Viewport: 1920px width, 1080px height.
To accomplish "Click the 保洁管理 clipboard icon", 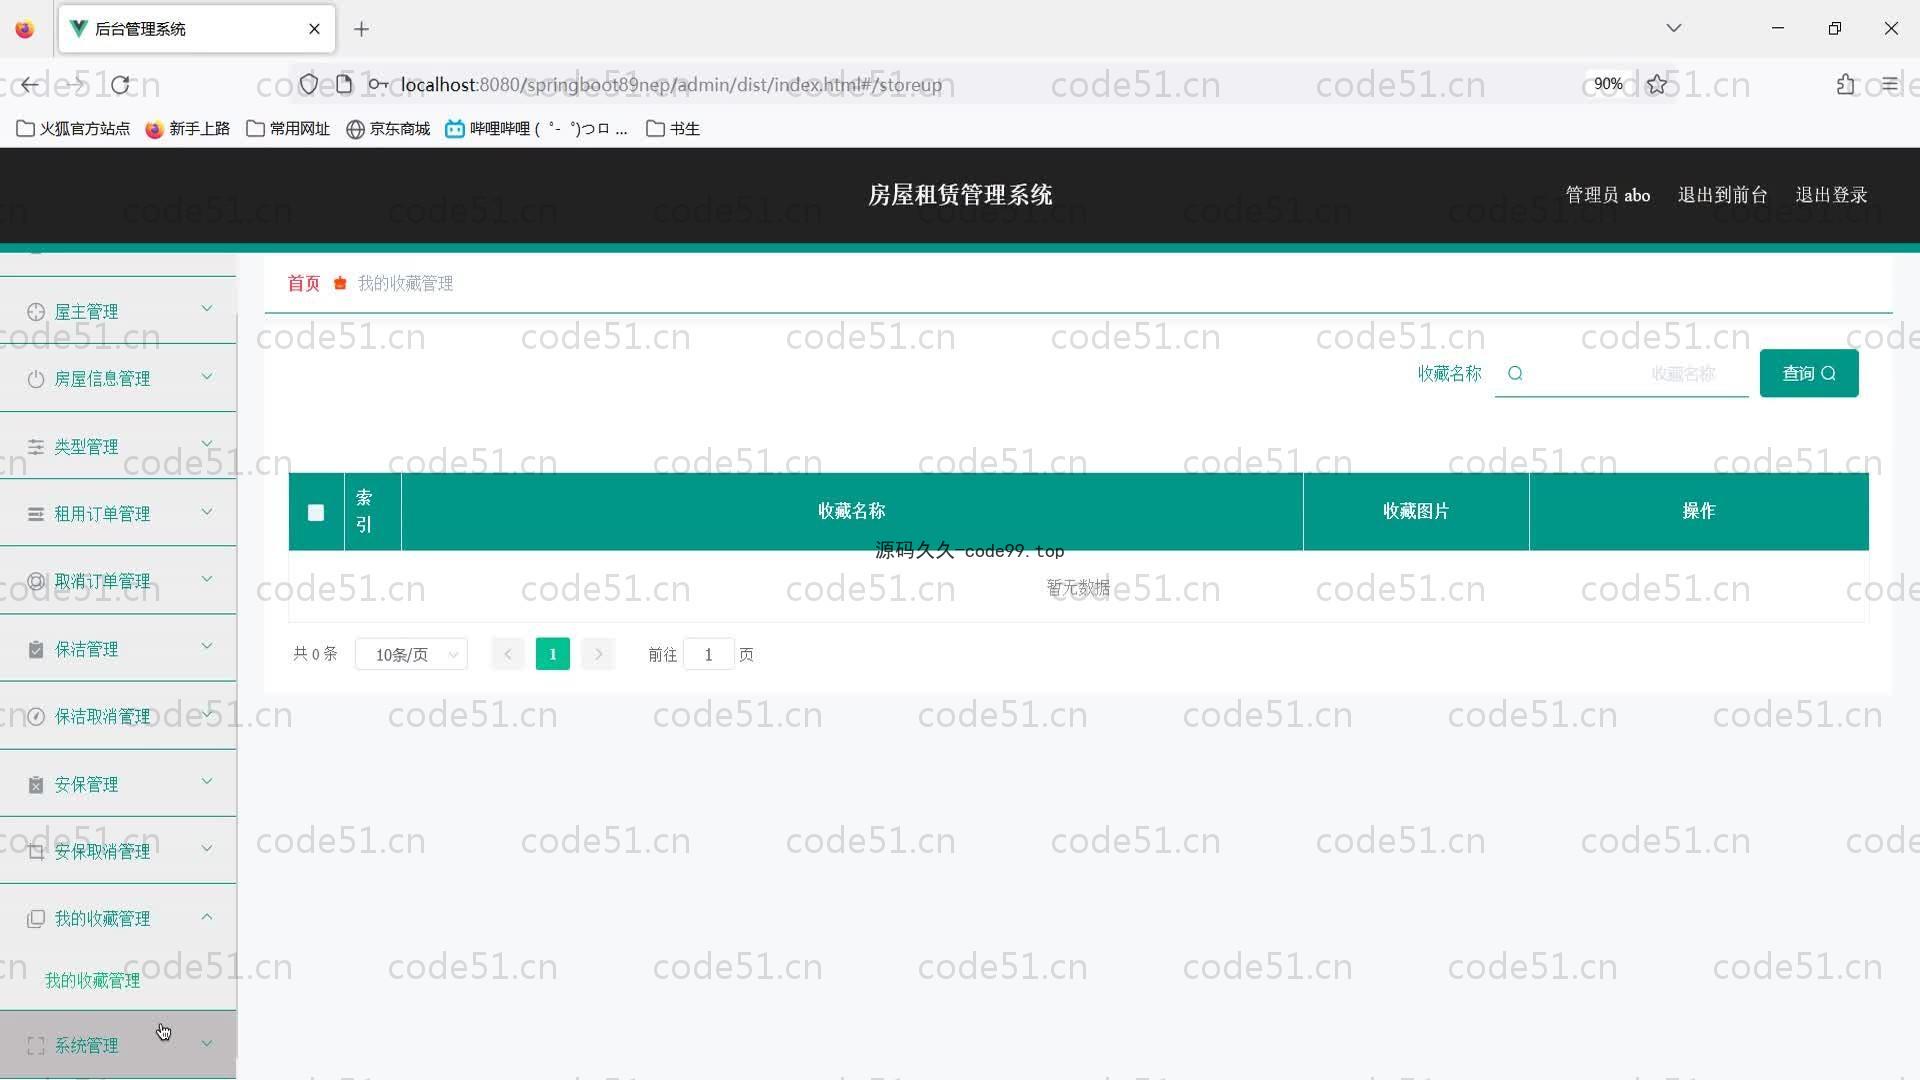I will click(36, 650).
